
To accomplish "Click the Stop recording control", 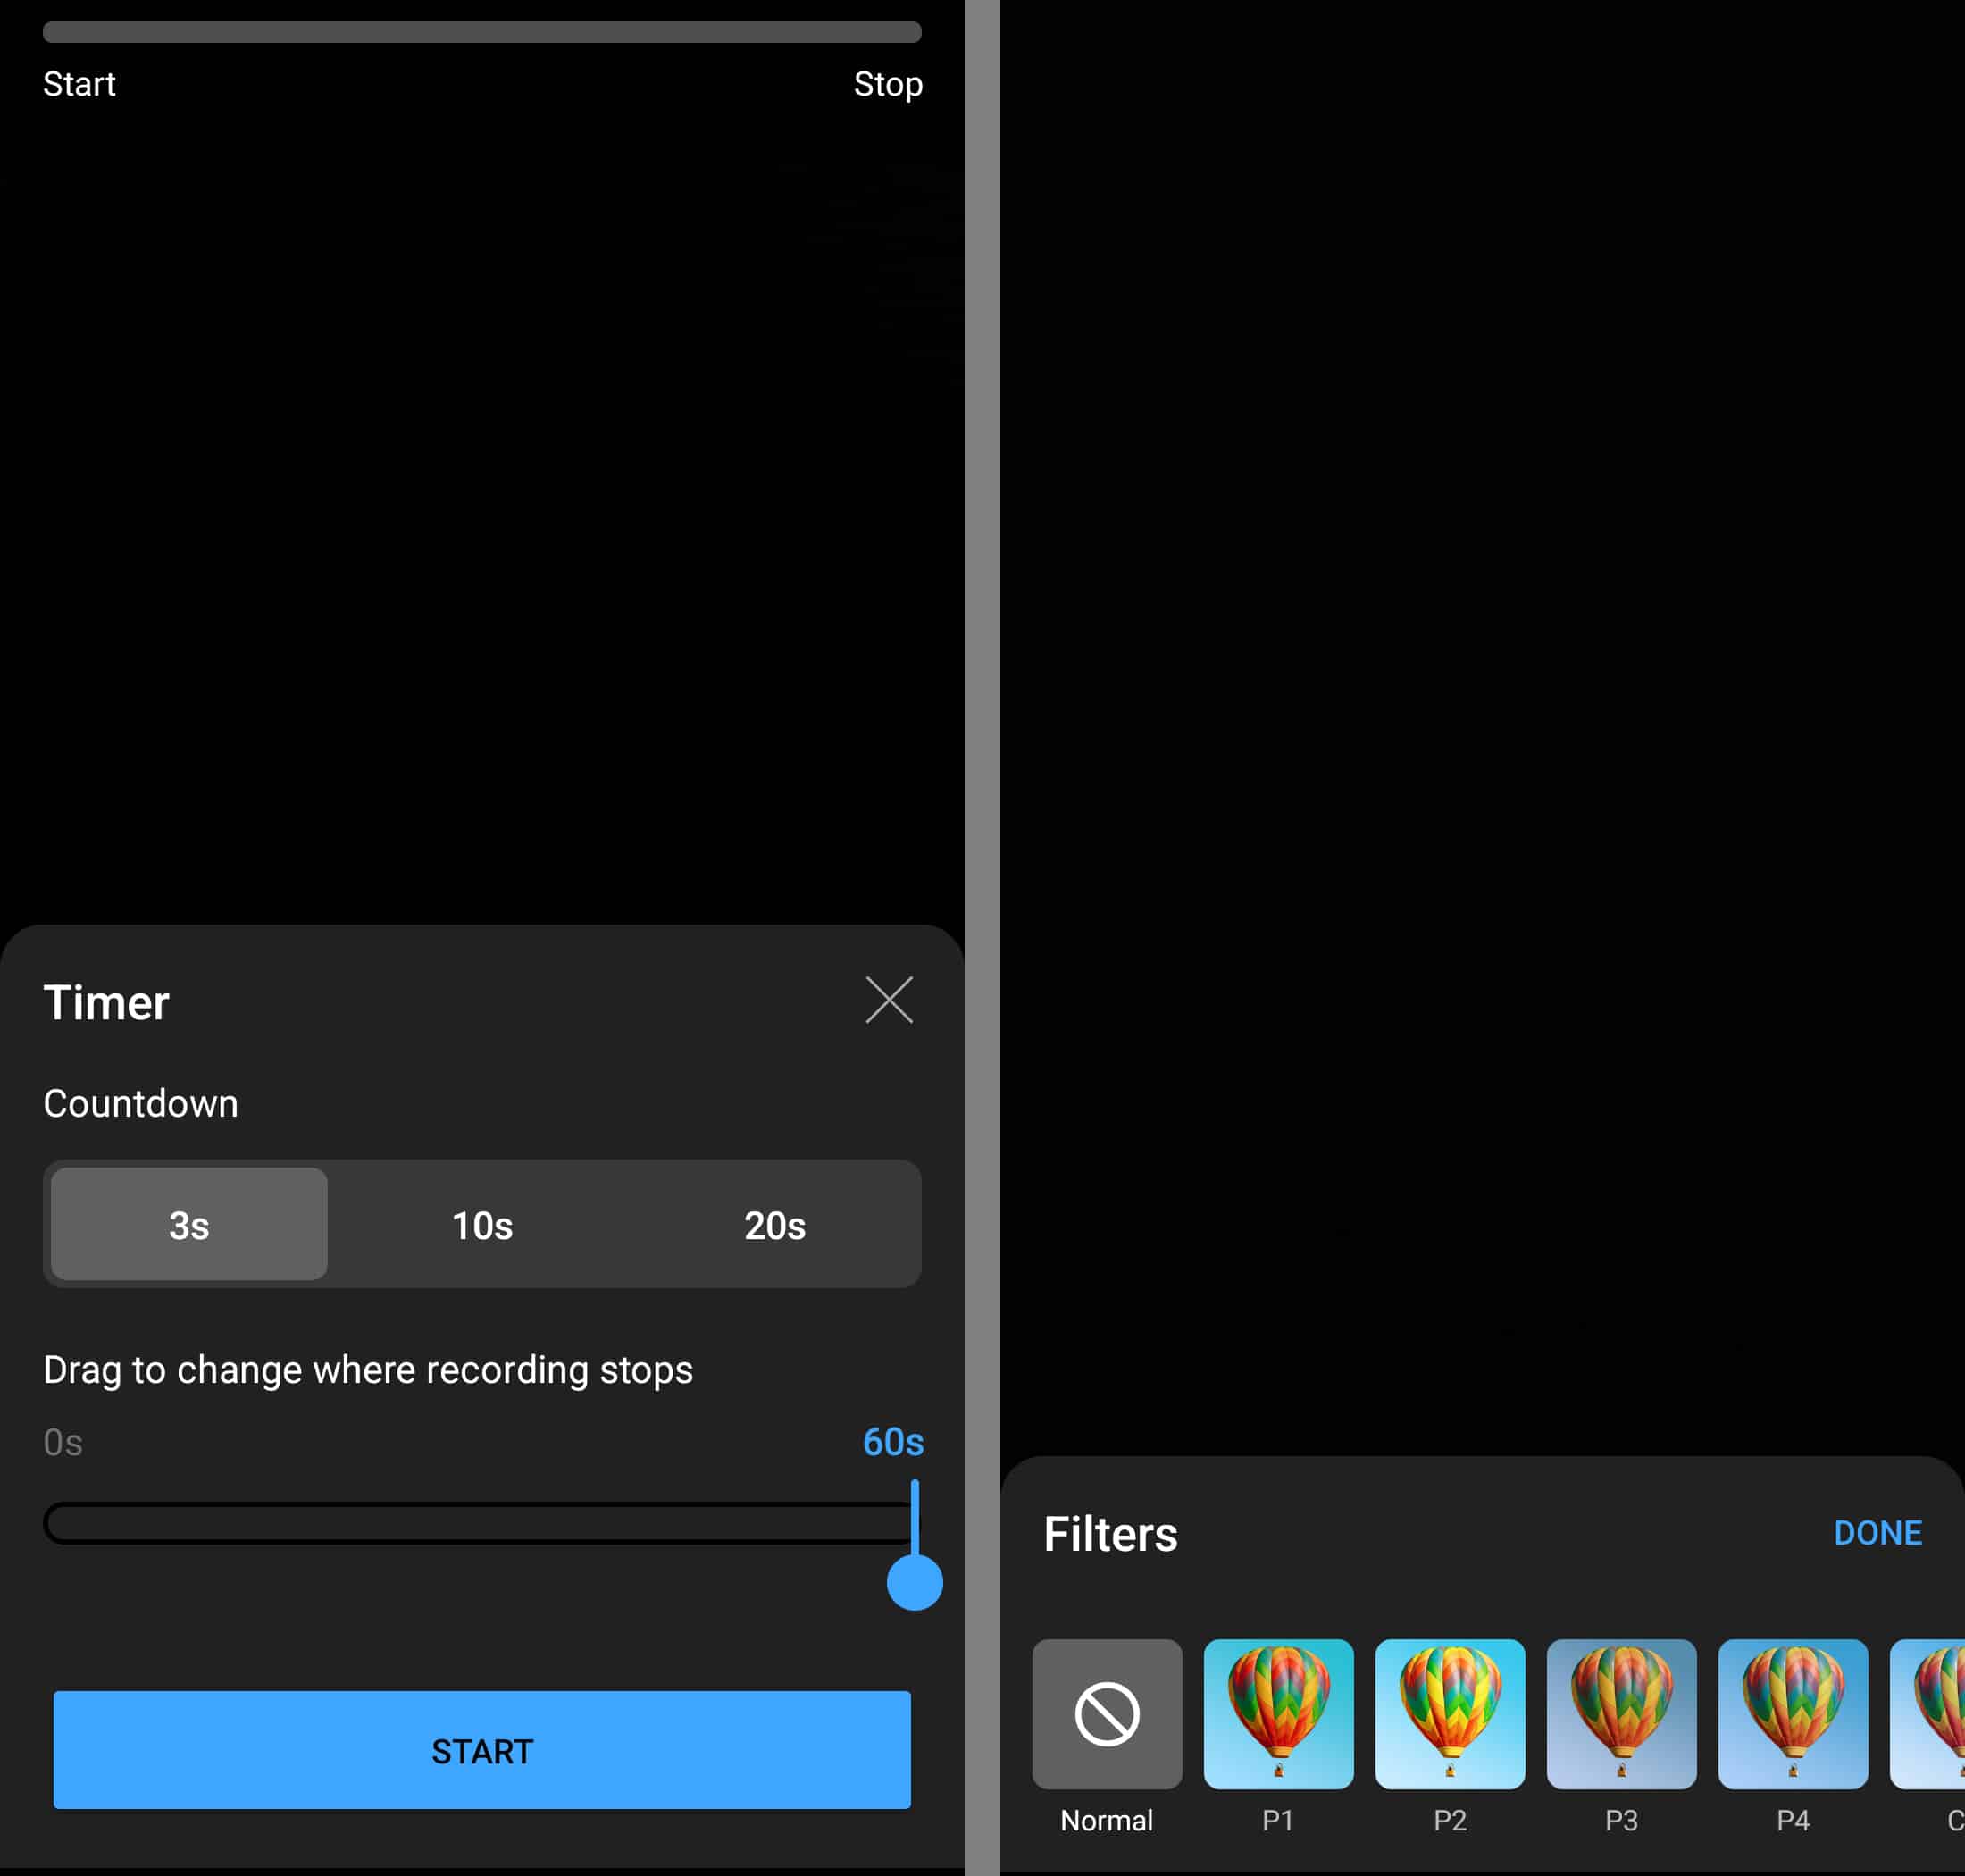I will 888,80.
